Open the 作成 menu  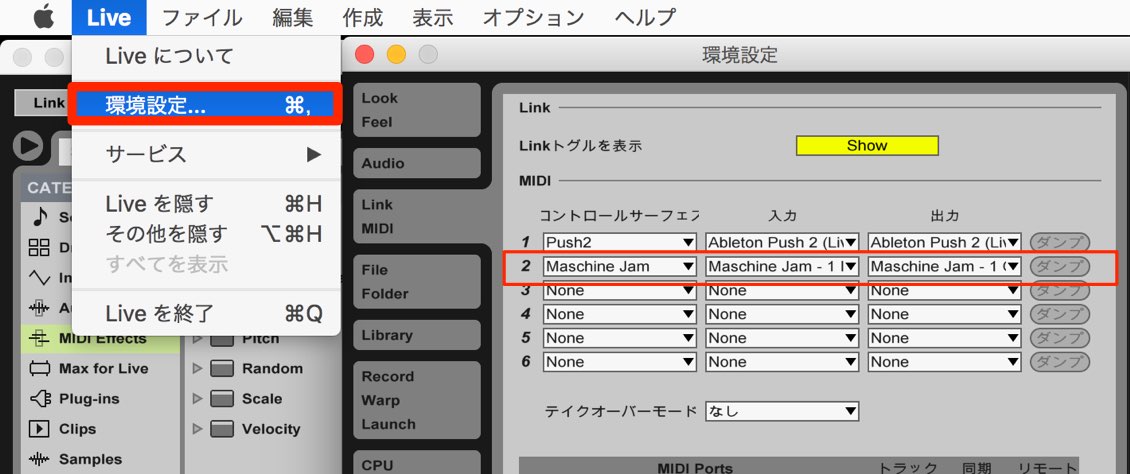click(362, 17)
